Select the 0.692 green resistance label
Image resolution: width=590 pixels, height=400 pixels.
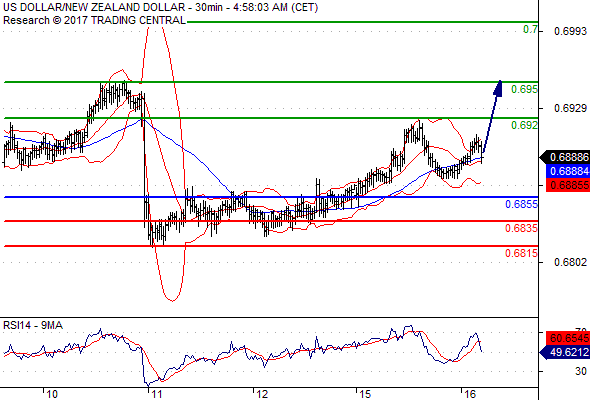coord(524,125)
